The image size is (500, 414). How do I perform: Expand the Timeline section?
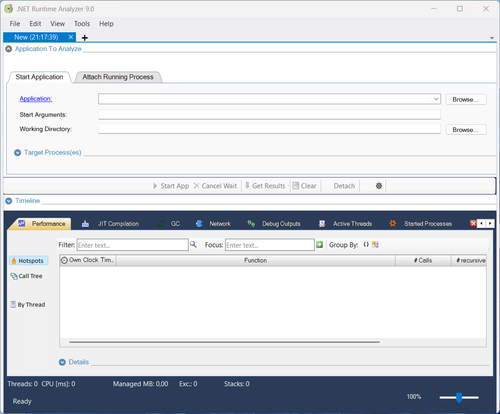[x=9, y=201]
